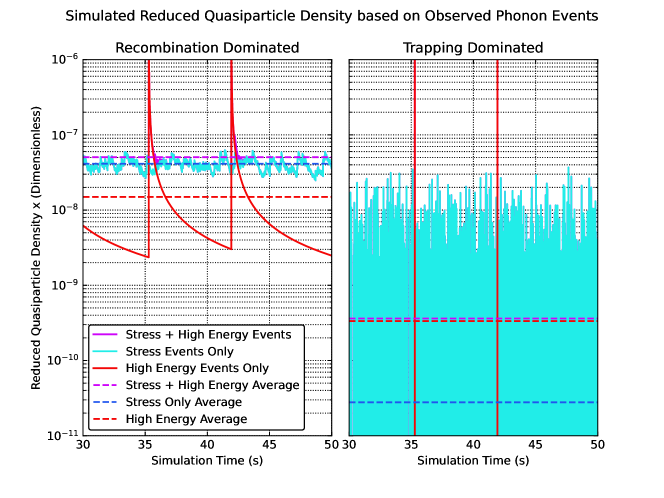Click the y-axis tick label 10⁻¹⁰

coord(63,360)
